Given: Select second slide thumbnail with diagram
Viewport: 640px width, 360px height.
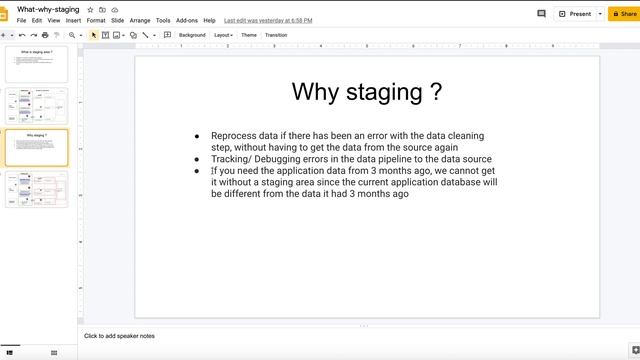Looking at the screenshot, I should tap(37, 106).
